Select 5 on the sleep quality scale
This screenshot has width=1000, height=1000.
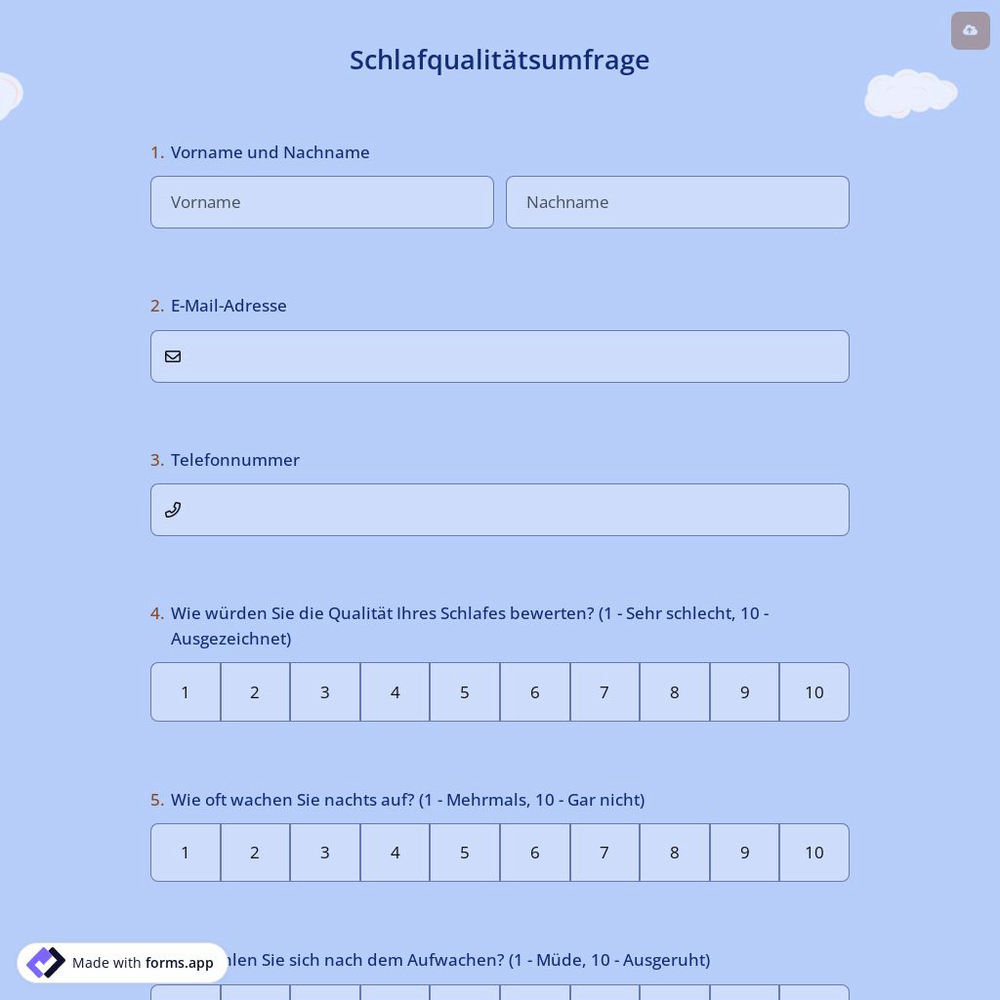click(x=464, y=691)
